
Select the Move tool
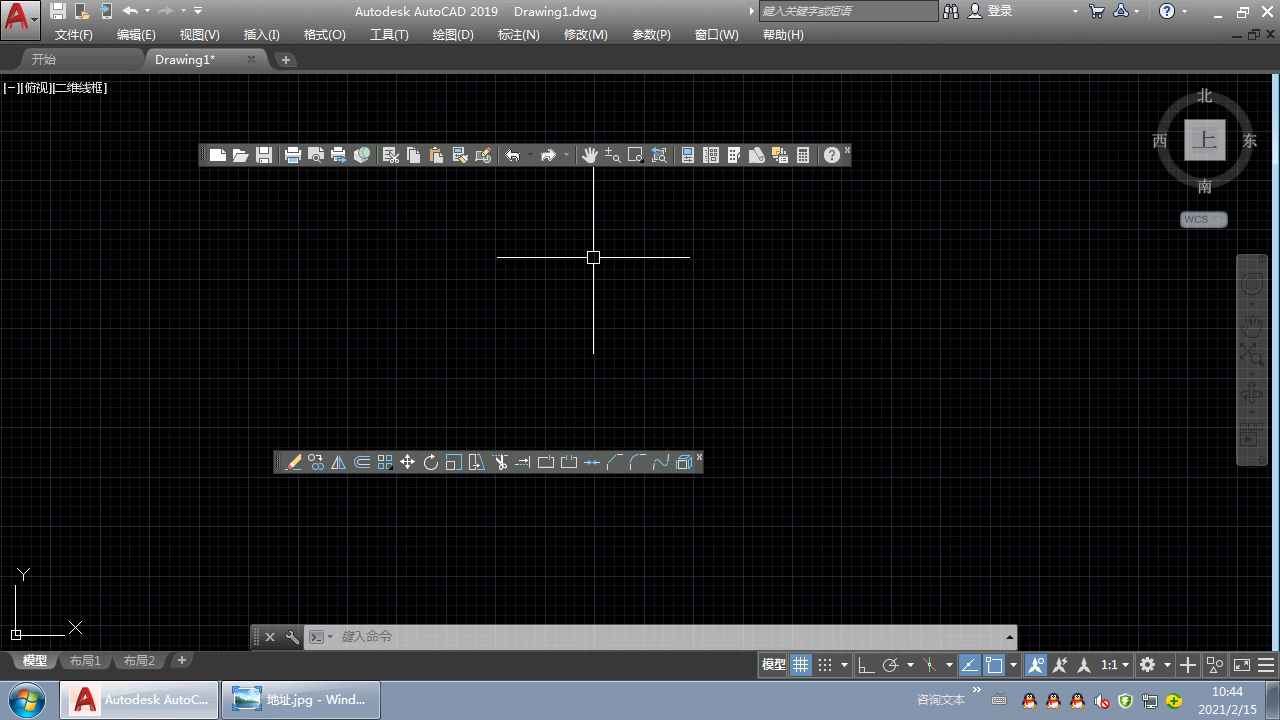point(407,462)
